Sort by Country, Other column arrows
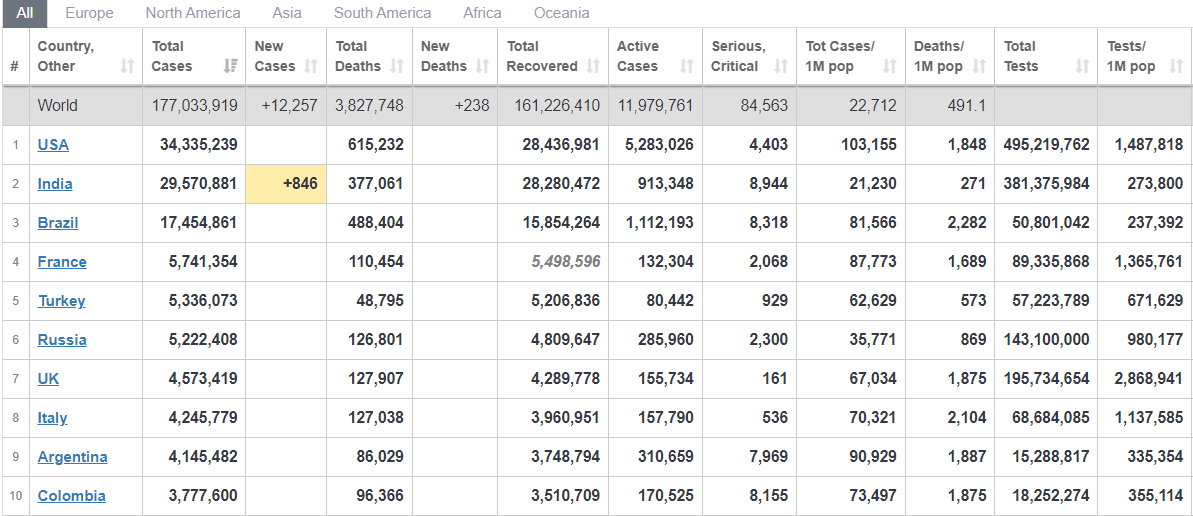Image resolution: width=1193 pixels, height=516 pixels. point(127,67)
